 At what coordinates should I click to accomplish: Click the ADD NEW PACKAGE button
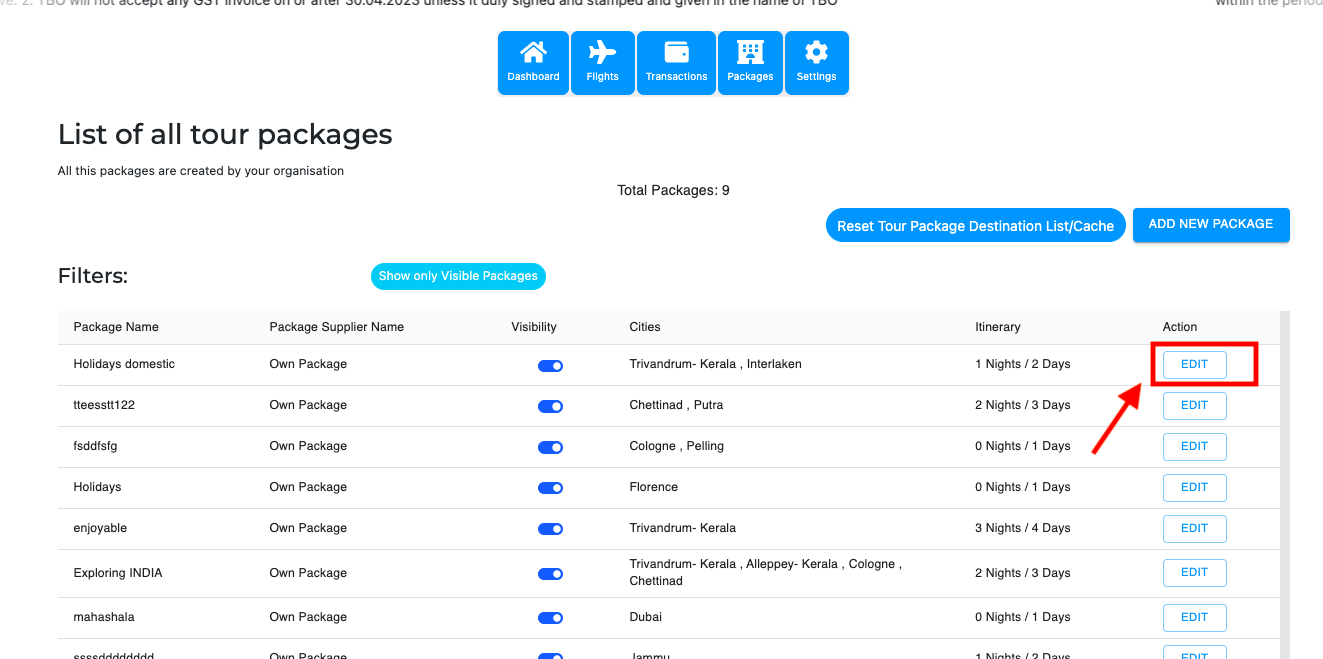[1210, 224]
